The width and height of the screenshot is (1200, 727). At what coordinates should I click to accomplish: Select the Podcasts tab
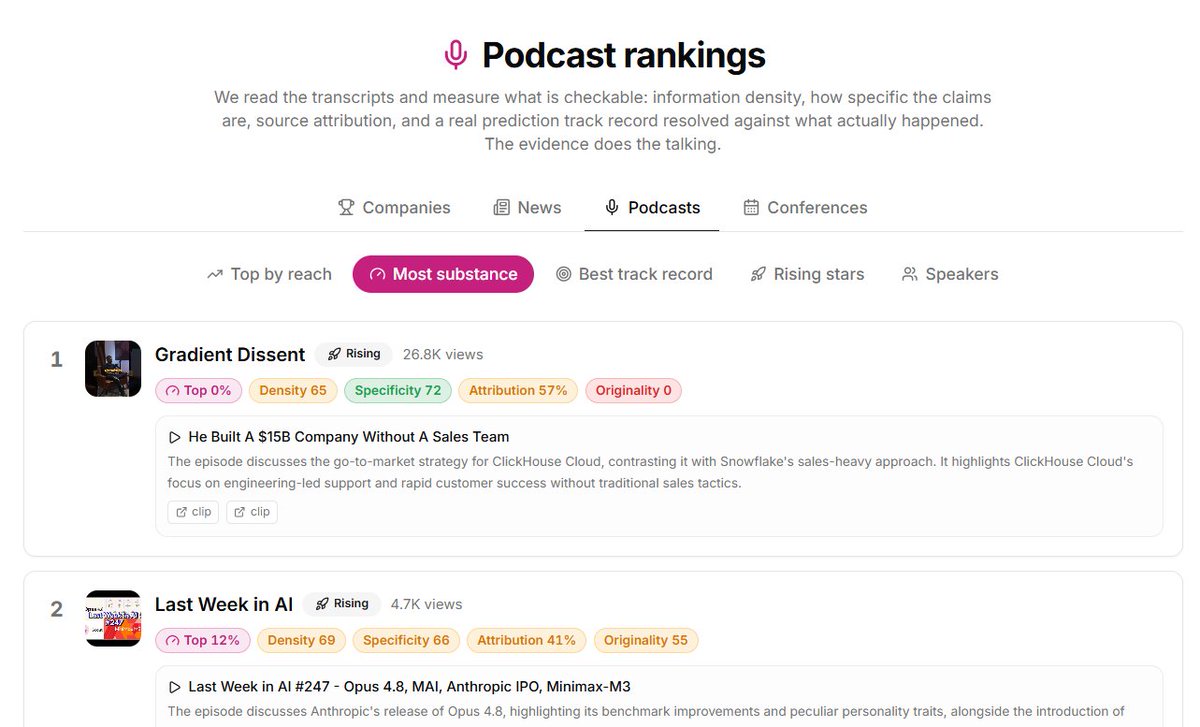(x=652, y=208)
